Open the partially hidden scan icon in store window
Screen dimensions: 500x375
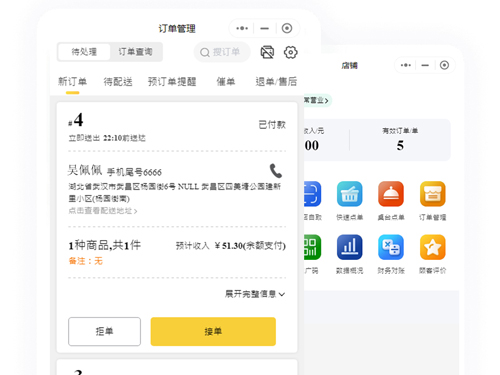312,194
